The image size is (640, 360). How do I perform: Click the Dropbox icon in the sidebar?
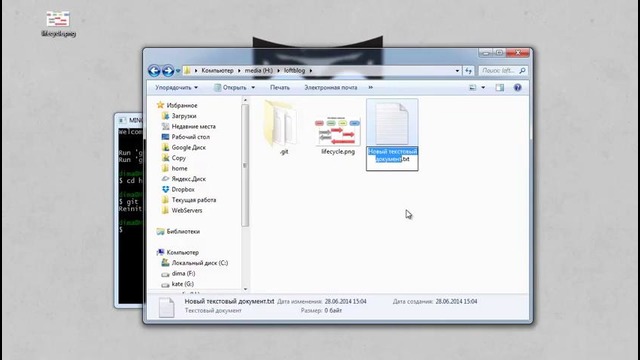[165, 189]
